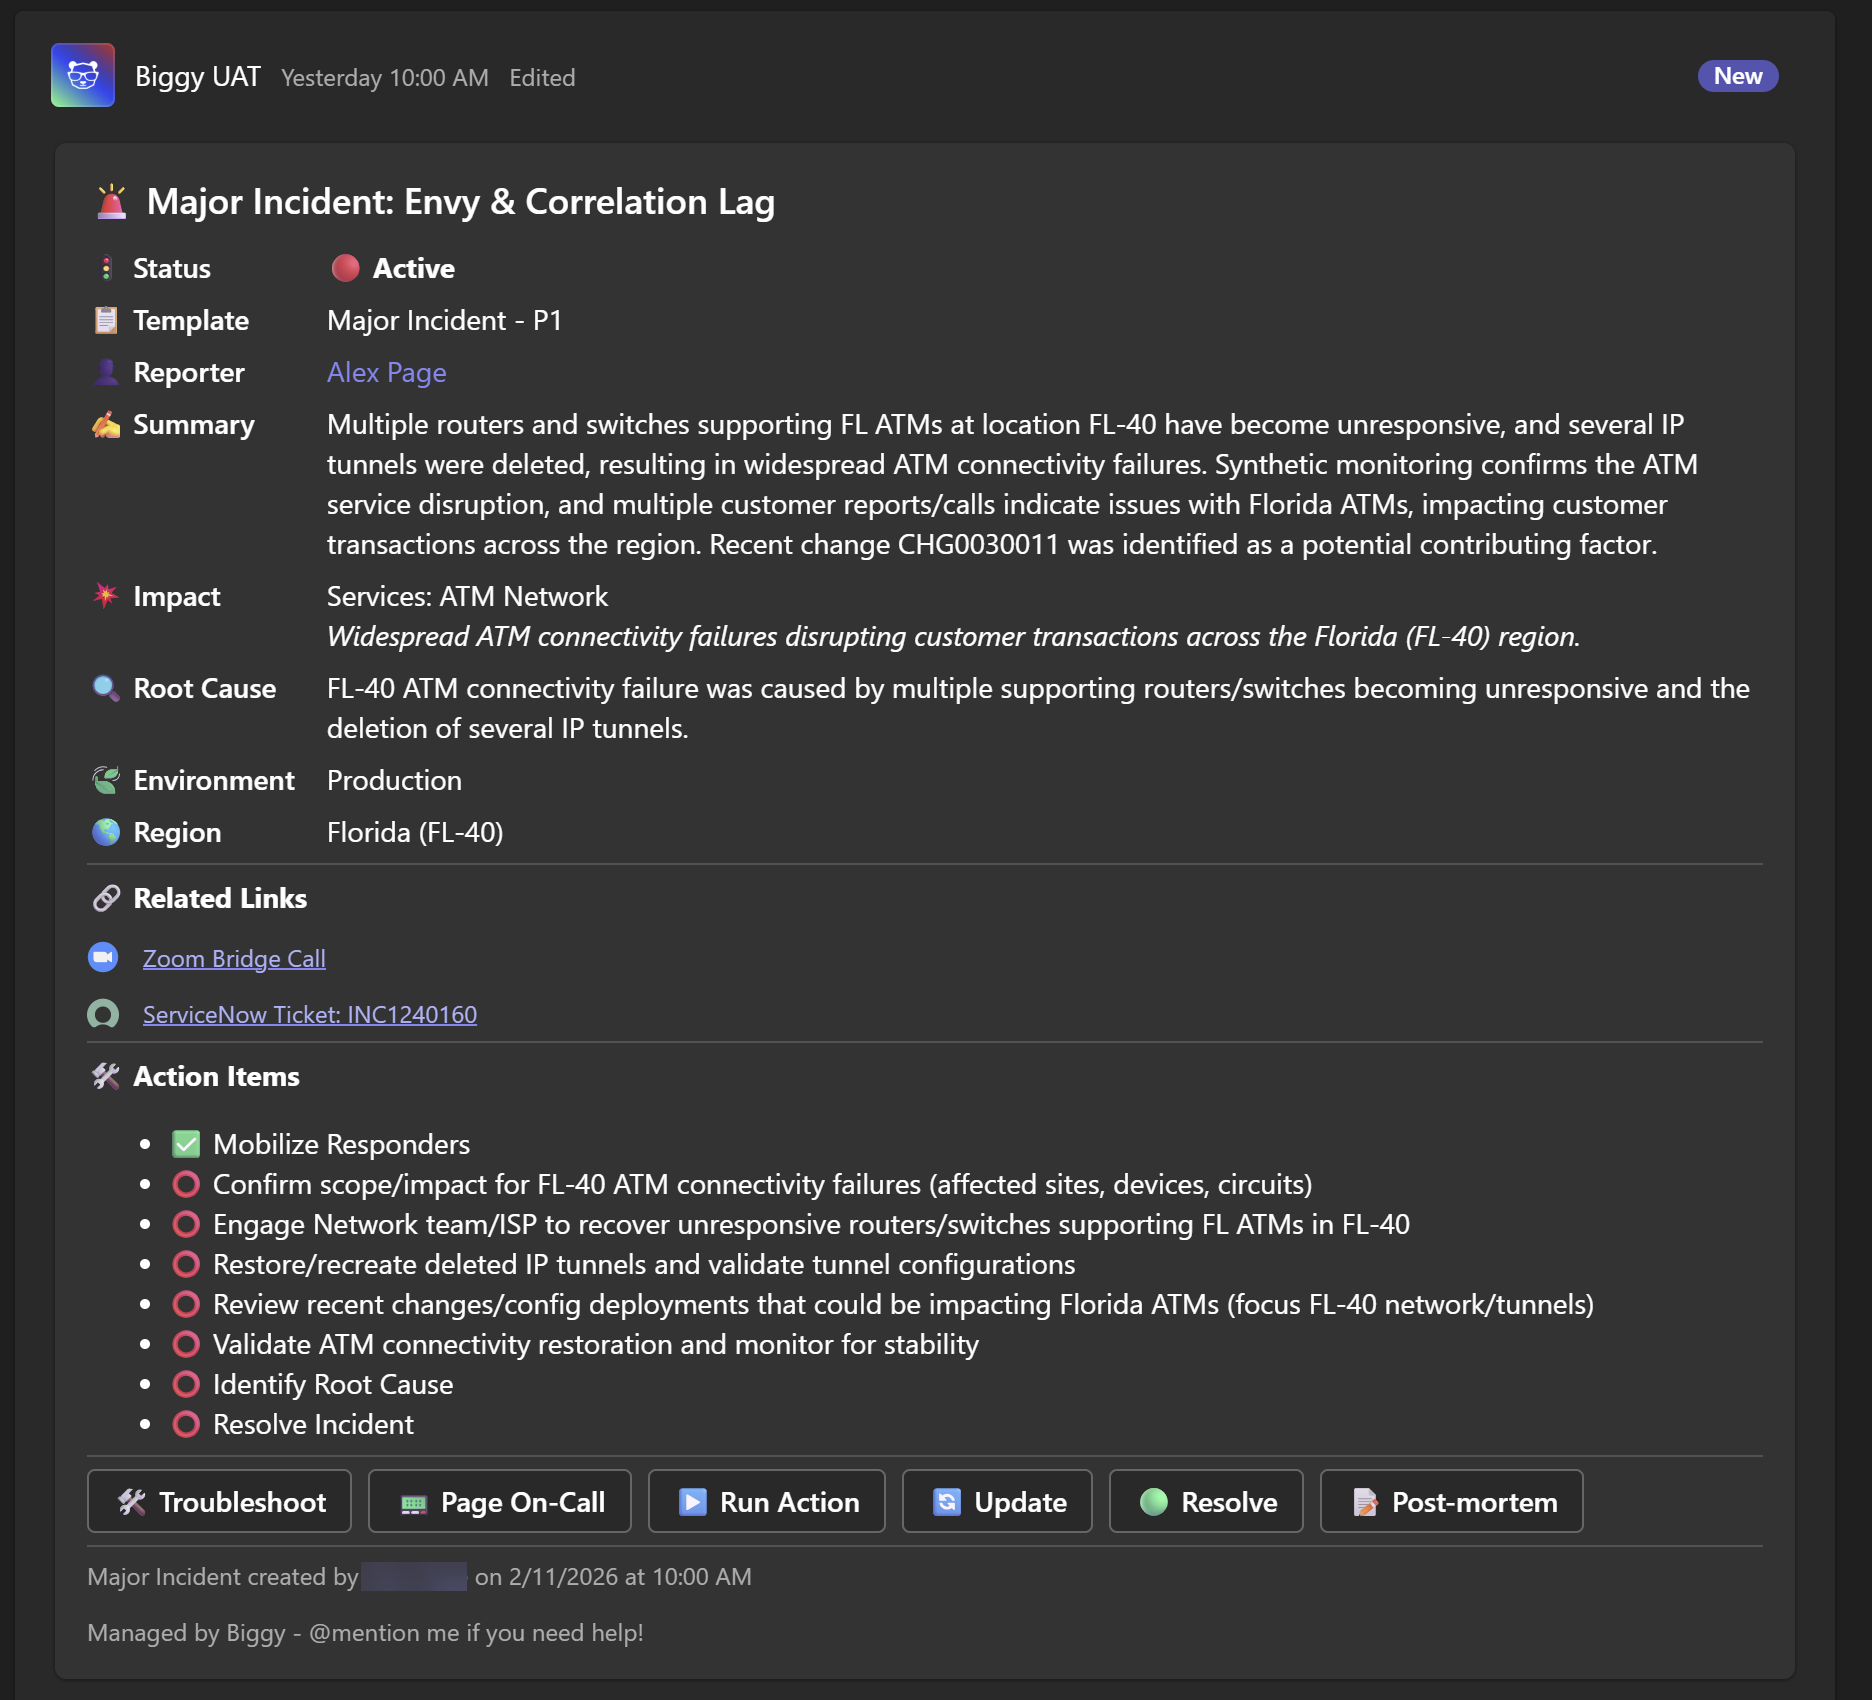Mark Resolve Incident item as complete
This screenshot has width=1872, height=1700.
(186, 1424)
